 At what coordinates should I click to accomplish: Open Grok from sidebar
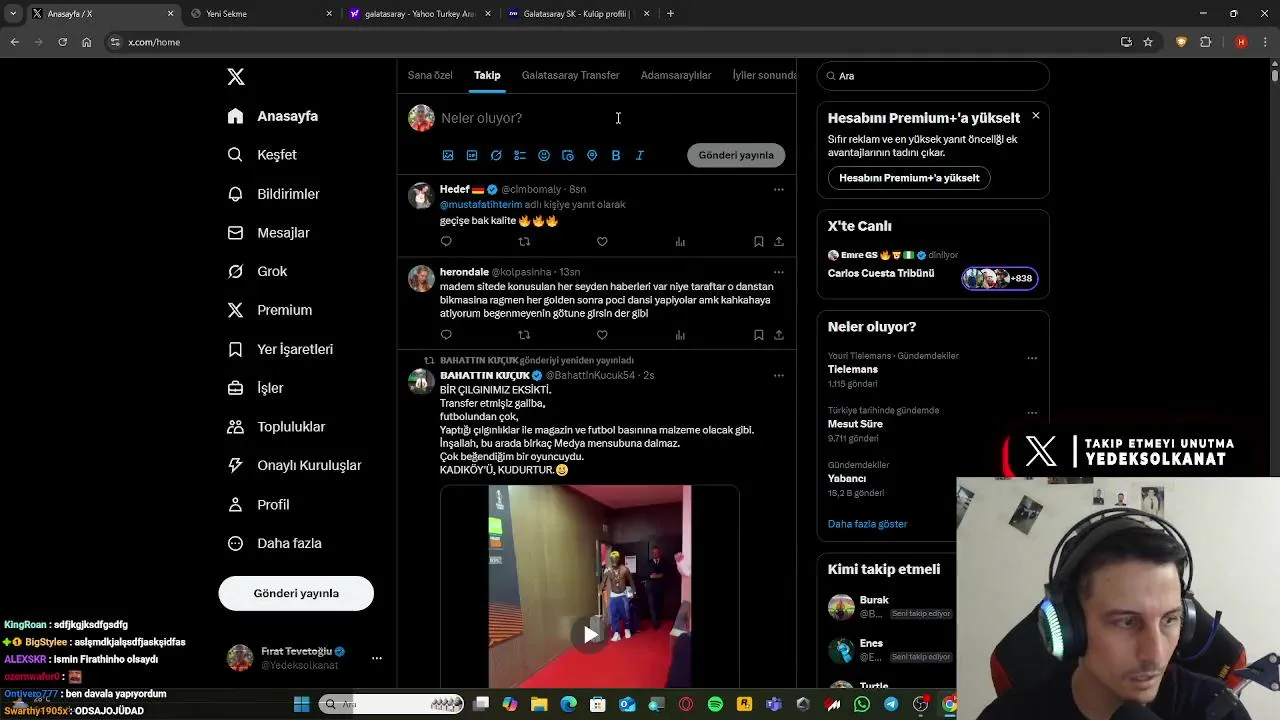point(258,272)
